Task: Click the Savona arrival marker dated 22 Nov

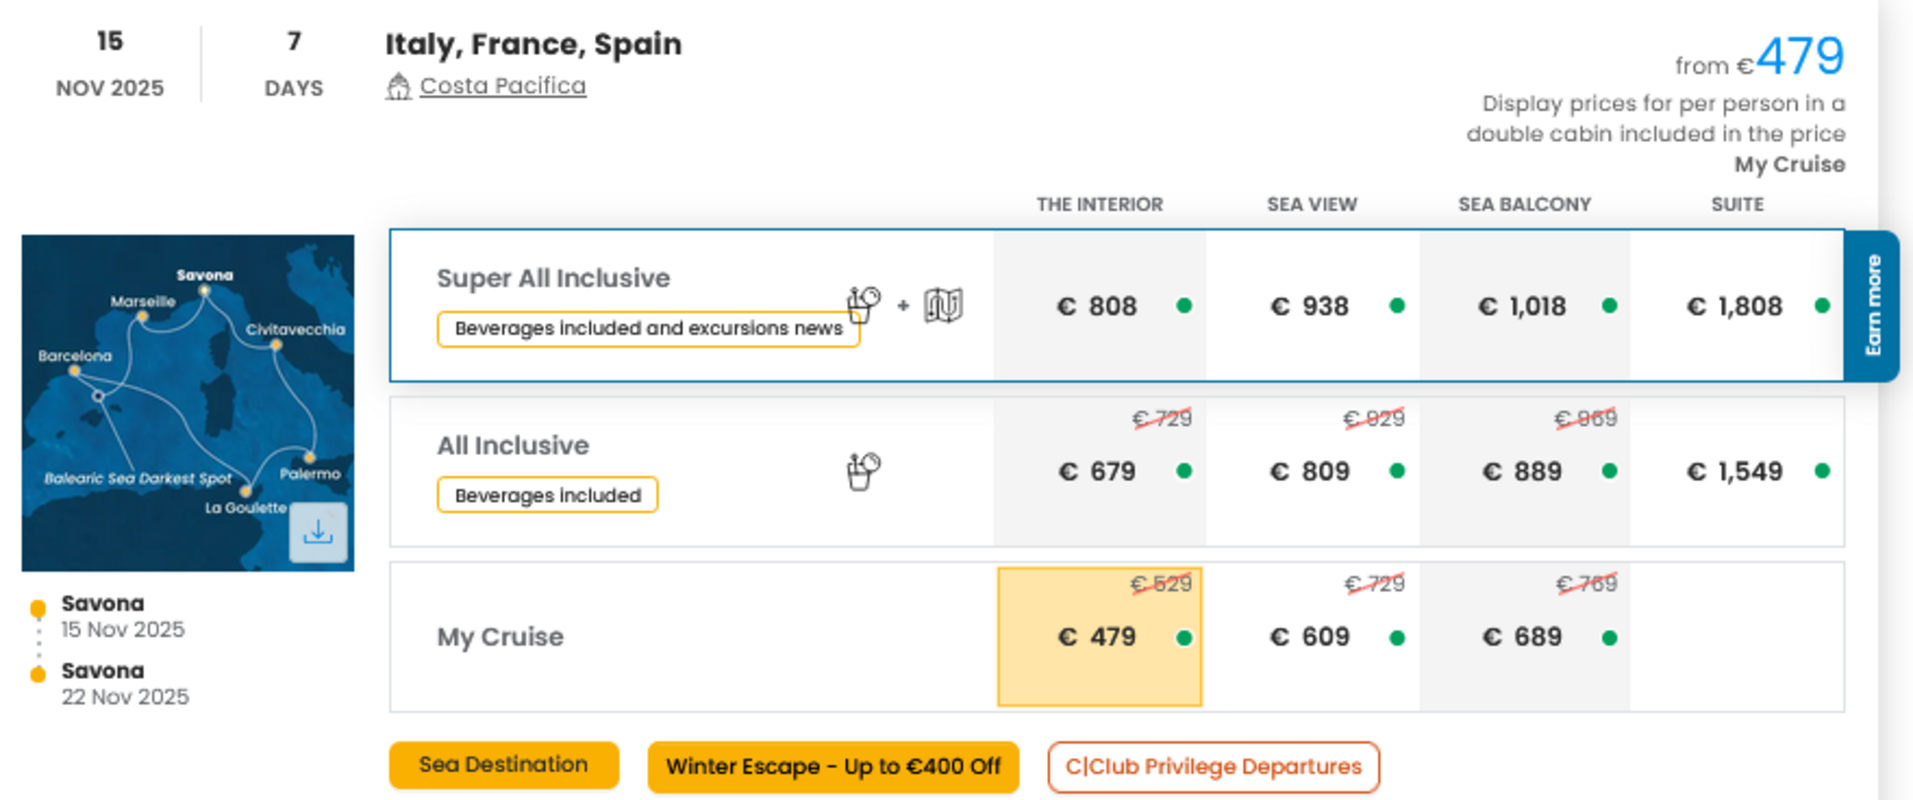Action: [x=38, y=674]
